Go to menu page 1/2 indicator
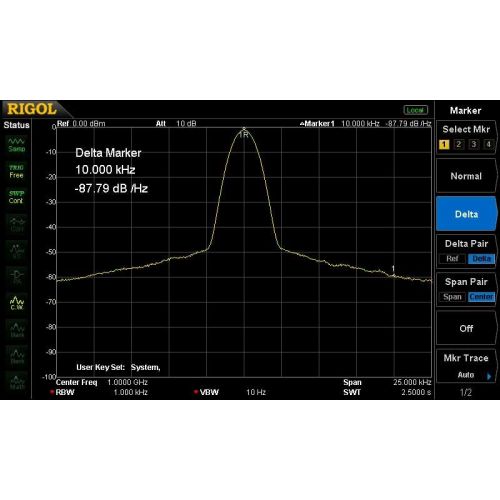The height and width of the screenshot is (500, 500). click(466, 392)
